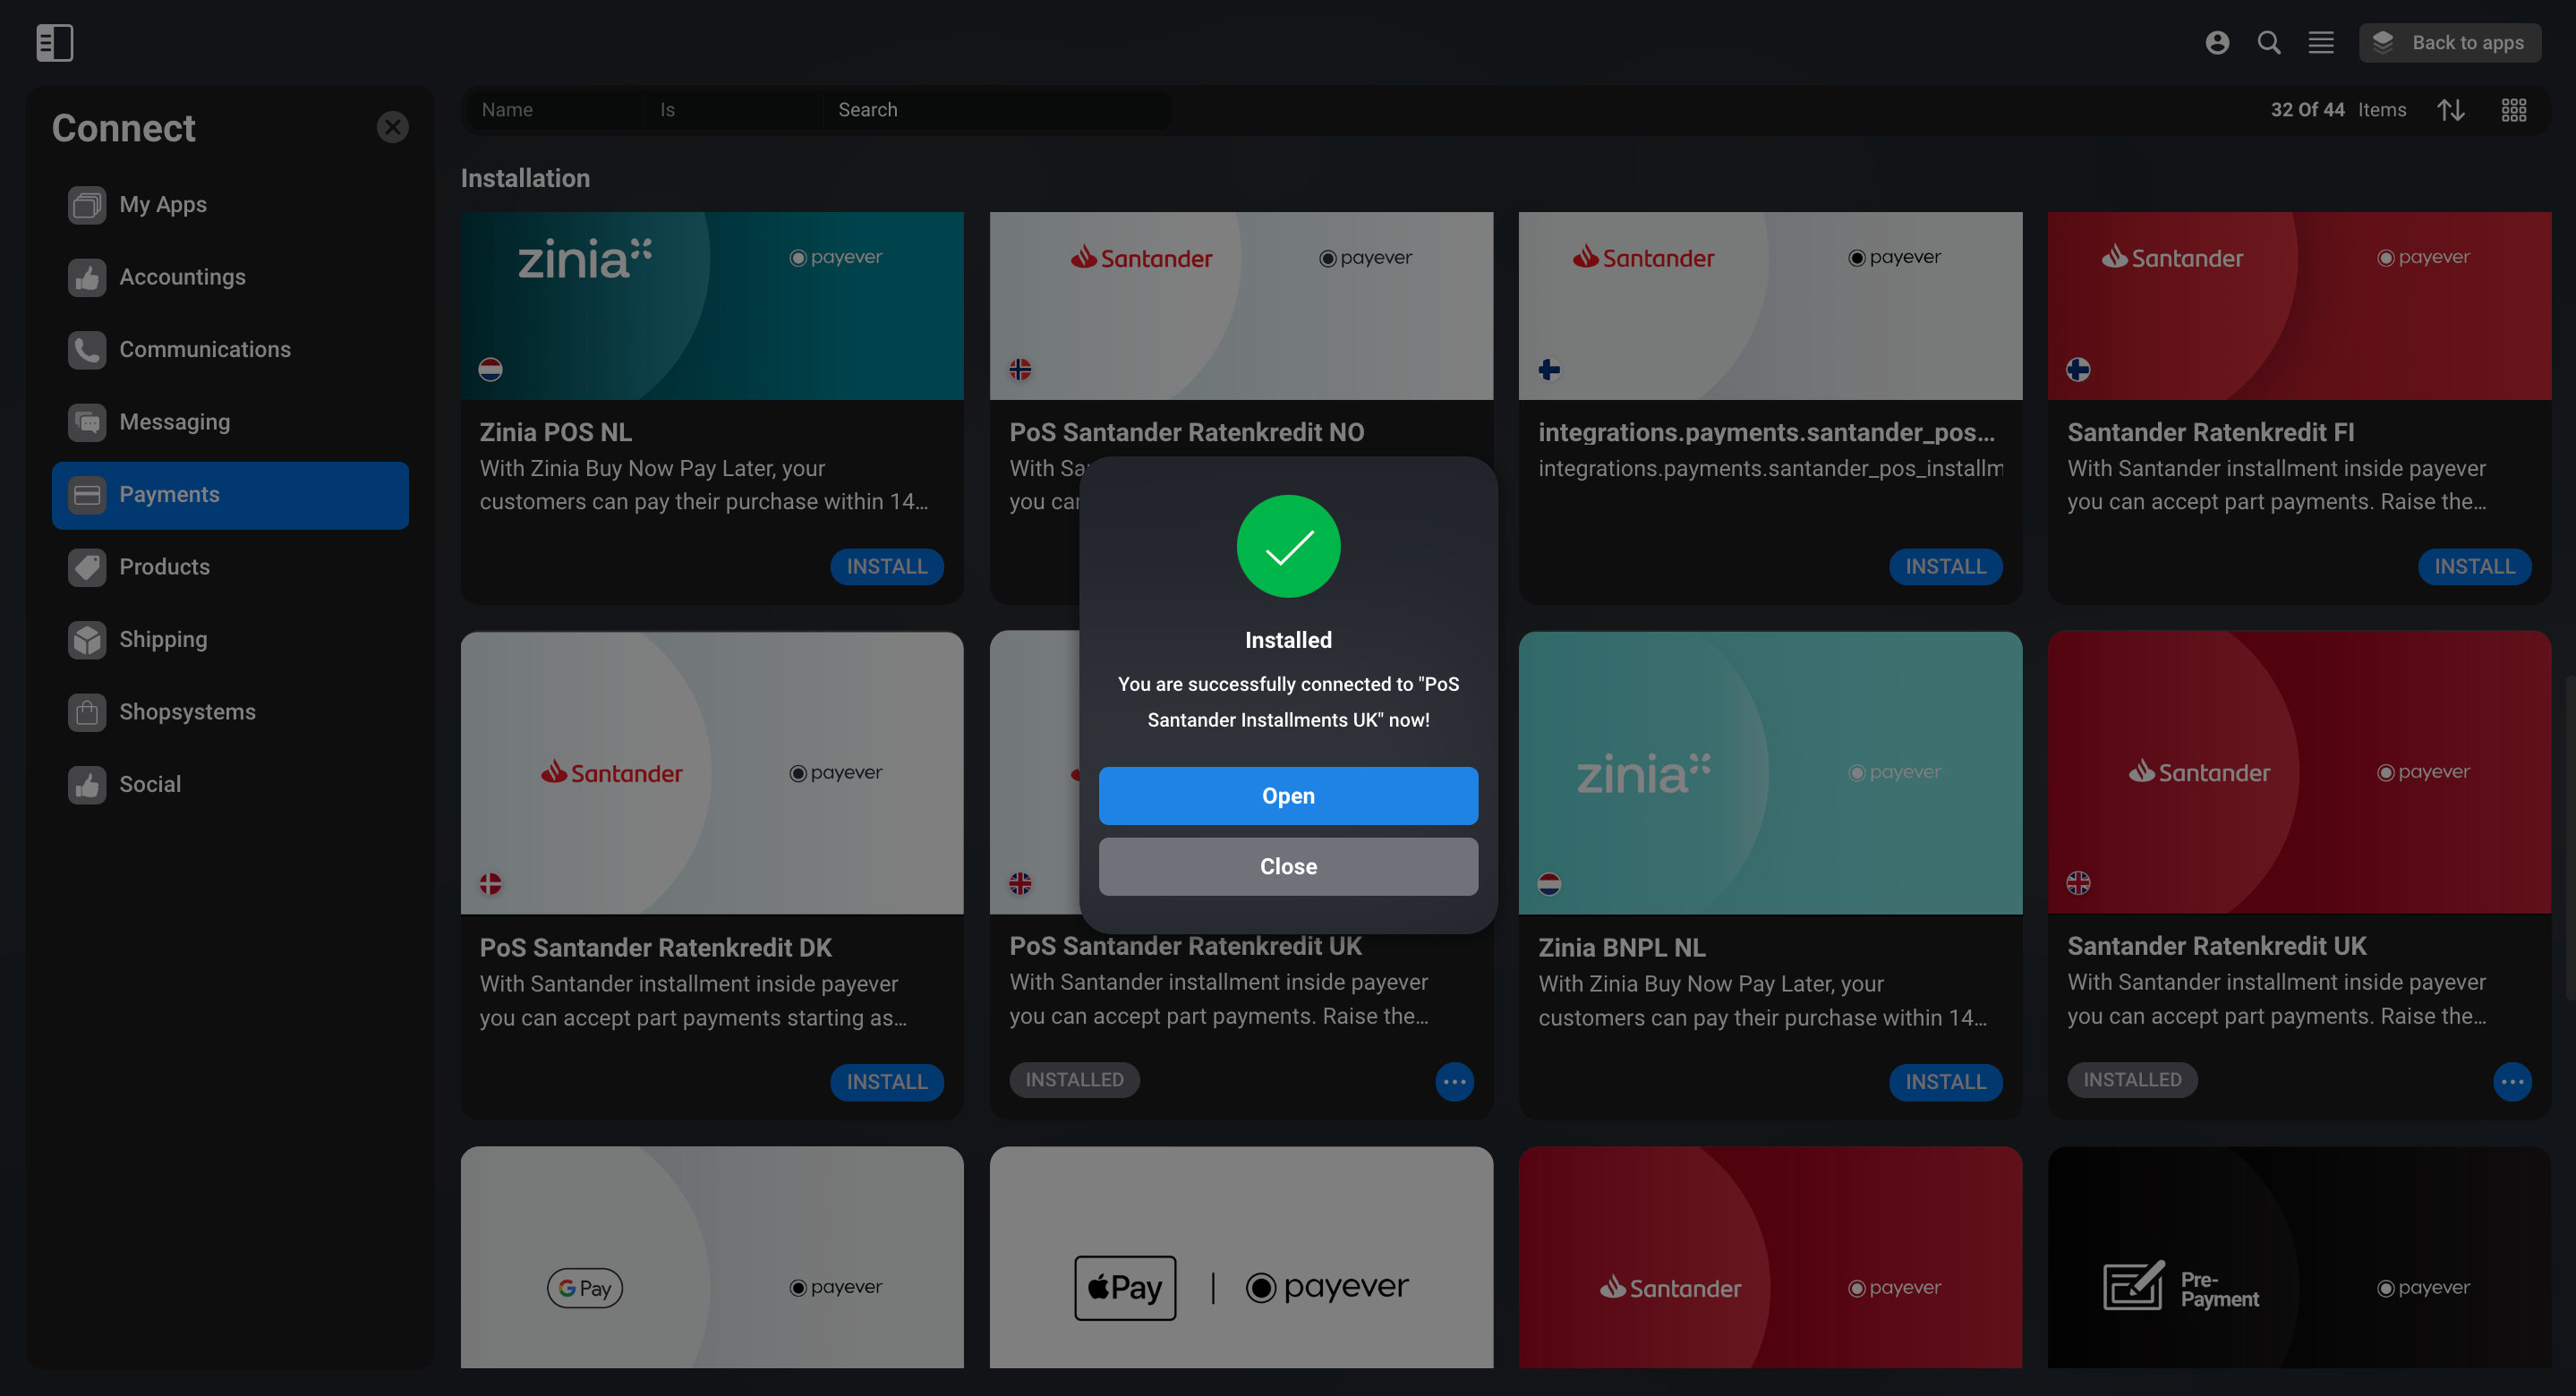The height and width of the screenshot is (1396, 2576).
Task: Open the Name filter dropdown
Action: point(555,110)
